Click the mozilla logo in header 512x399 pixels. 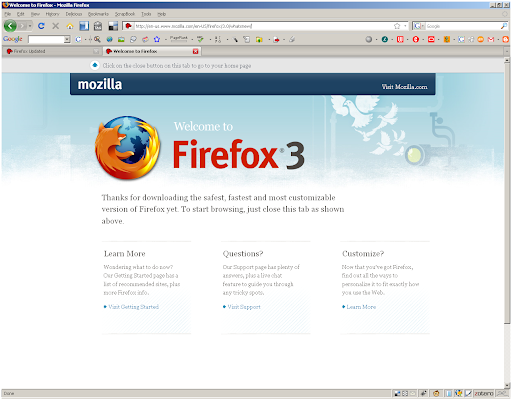coord(100,84)
